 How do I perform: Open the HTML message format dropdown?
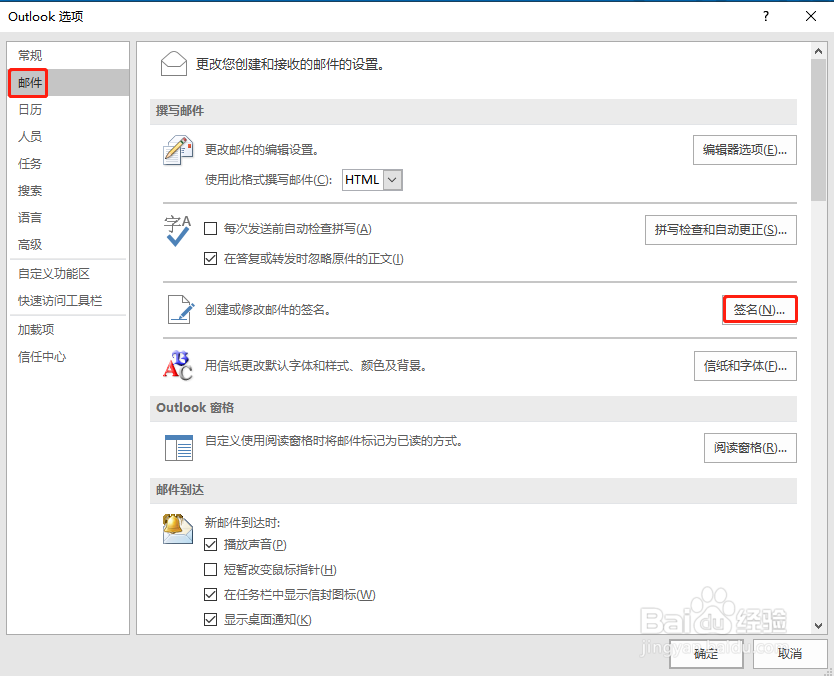(x=392, y=180)
